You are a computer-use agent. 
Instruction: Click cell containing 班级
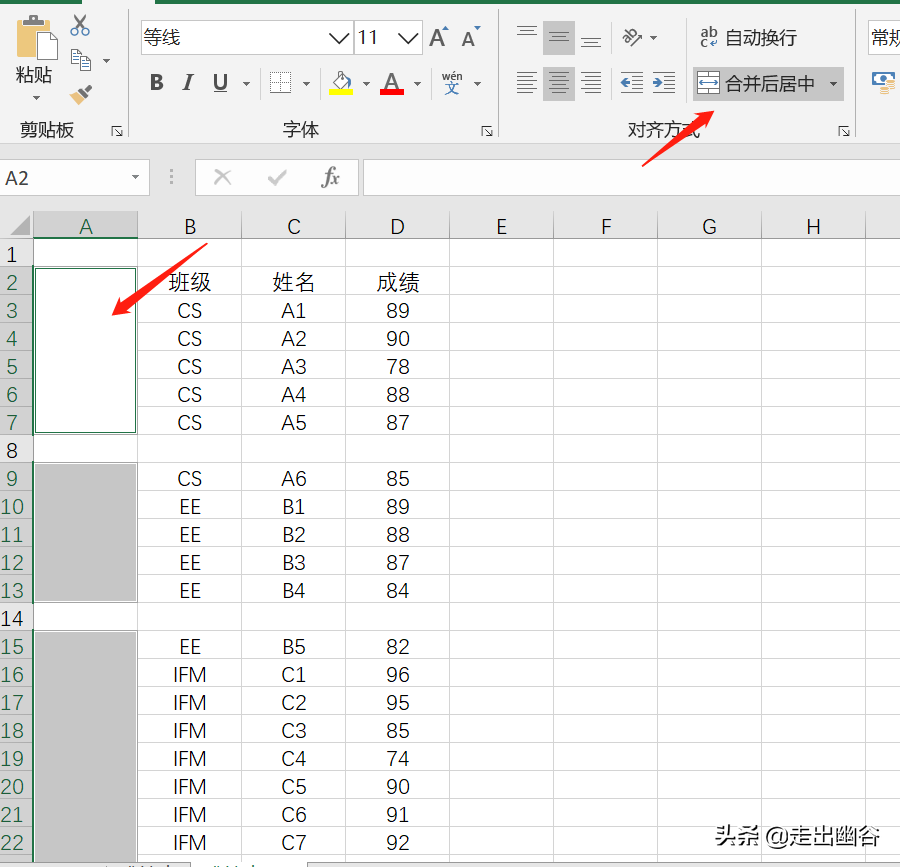(190, 282)
